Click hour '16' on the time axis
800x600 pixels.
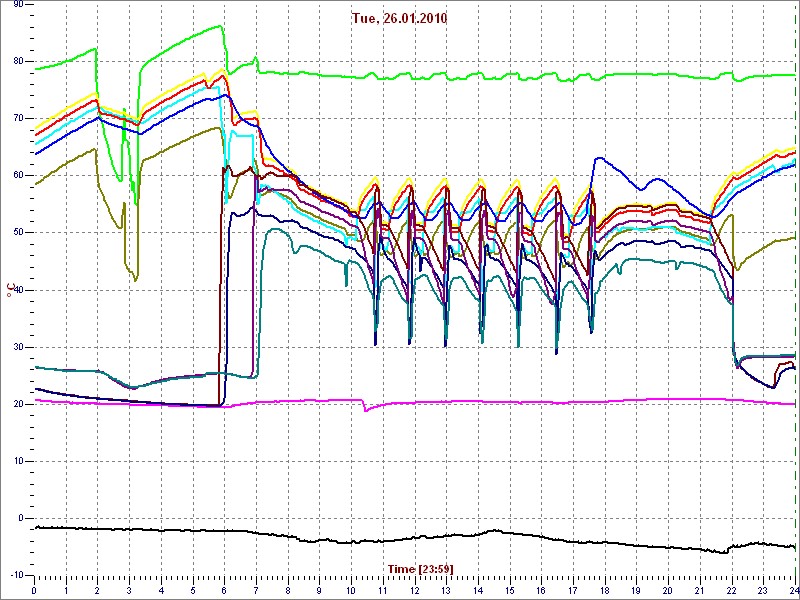[x=541, y=589]
